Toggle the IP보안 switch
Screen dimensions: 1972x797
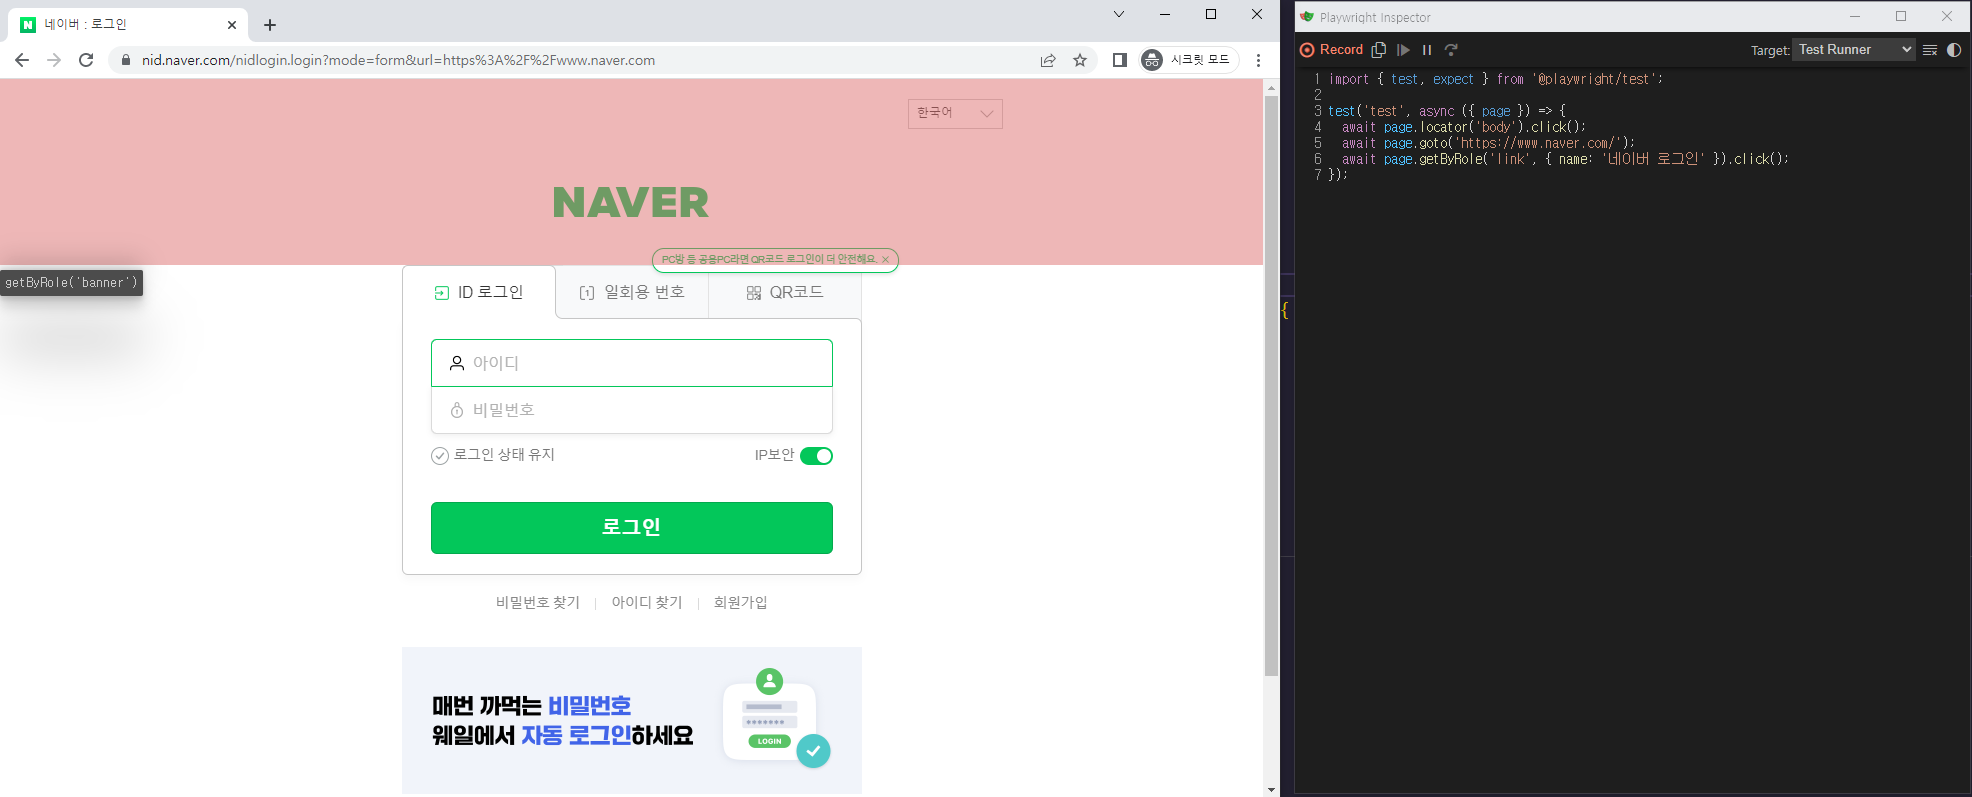pyautogui.click(x=816, y=456)
